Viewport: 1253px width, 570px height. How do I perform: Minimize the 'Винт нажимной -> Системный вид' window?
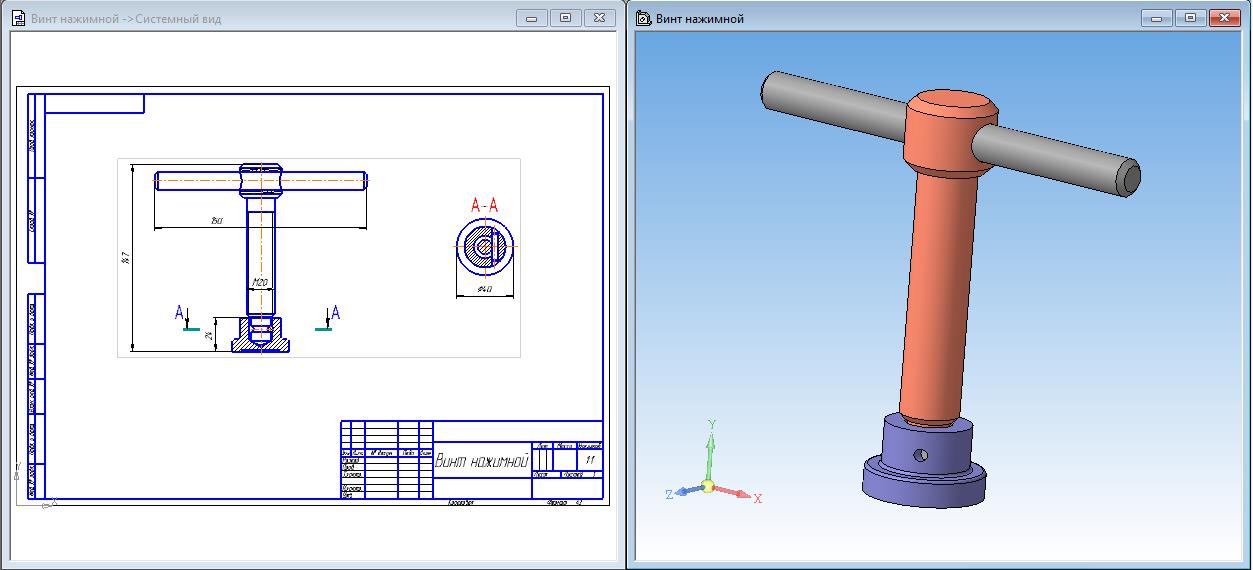coord(533,18)
